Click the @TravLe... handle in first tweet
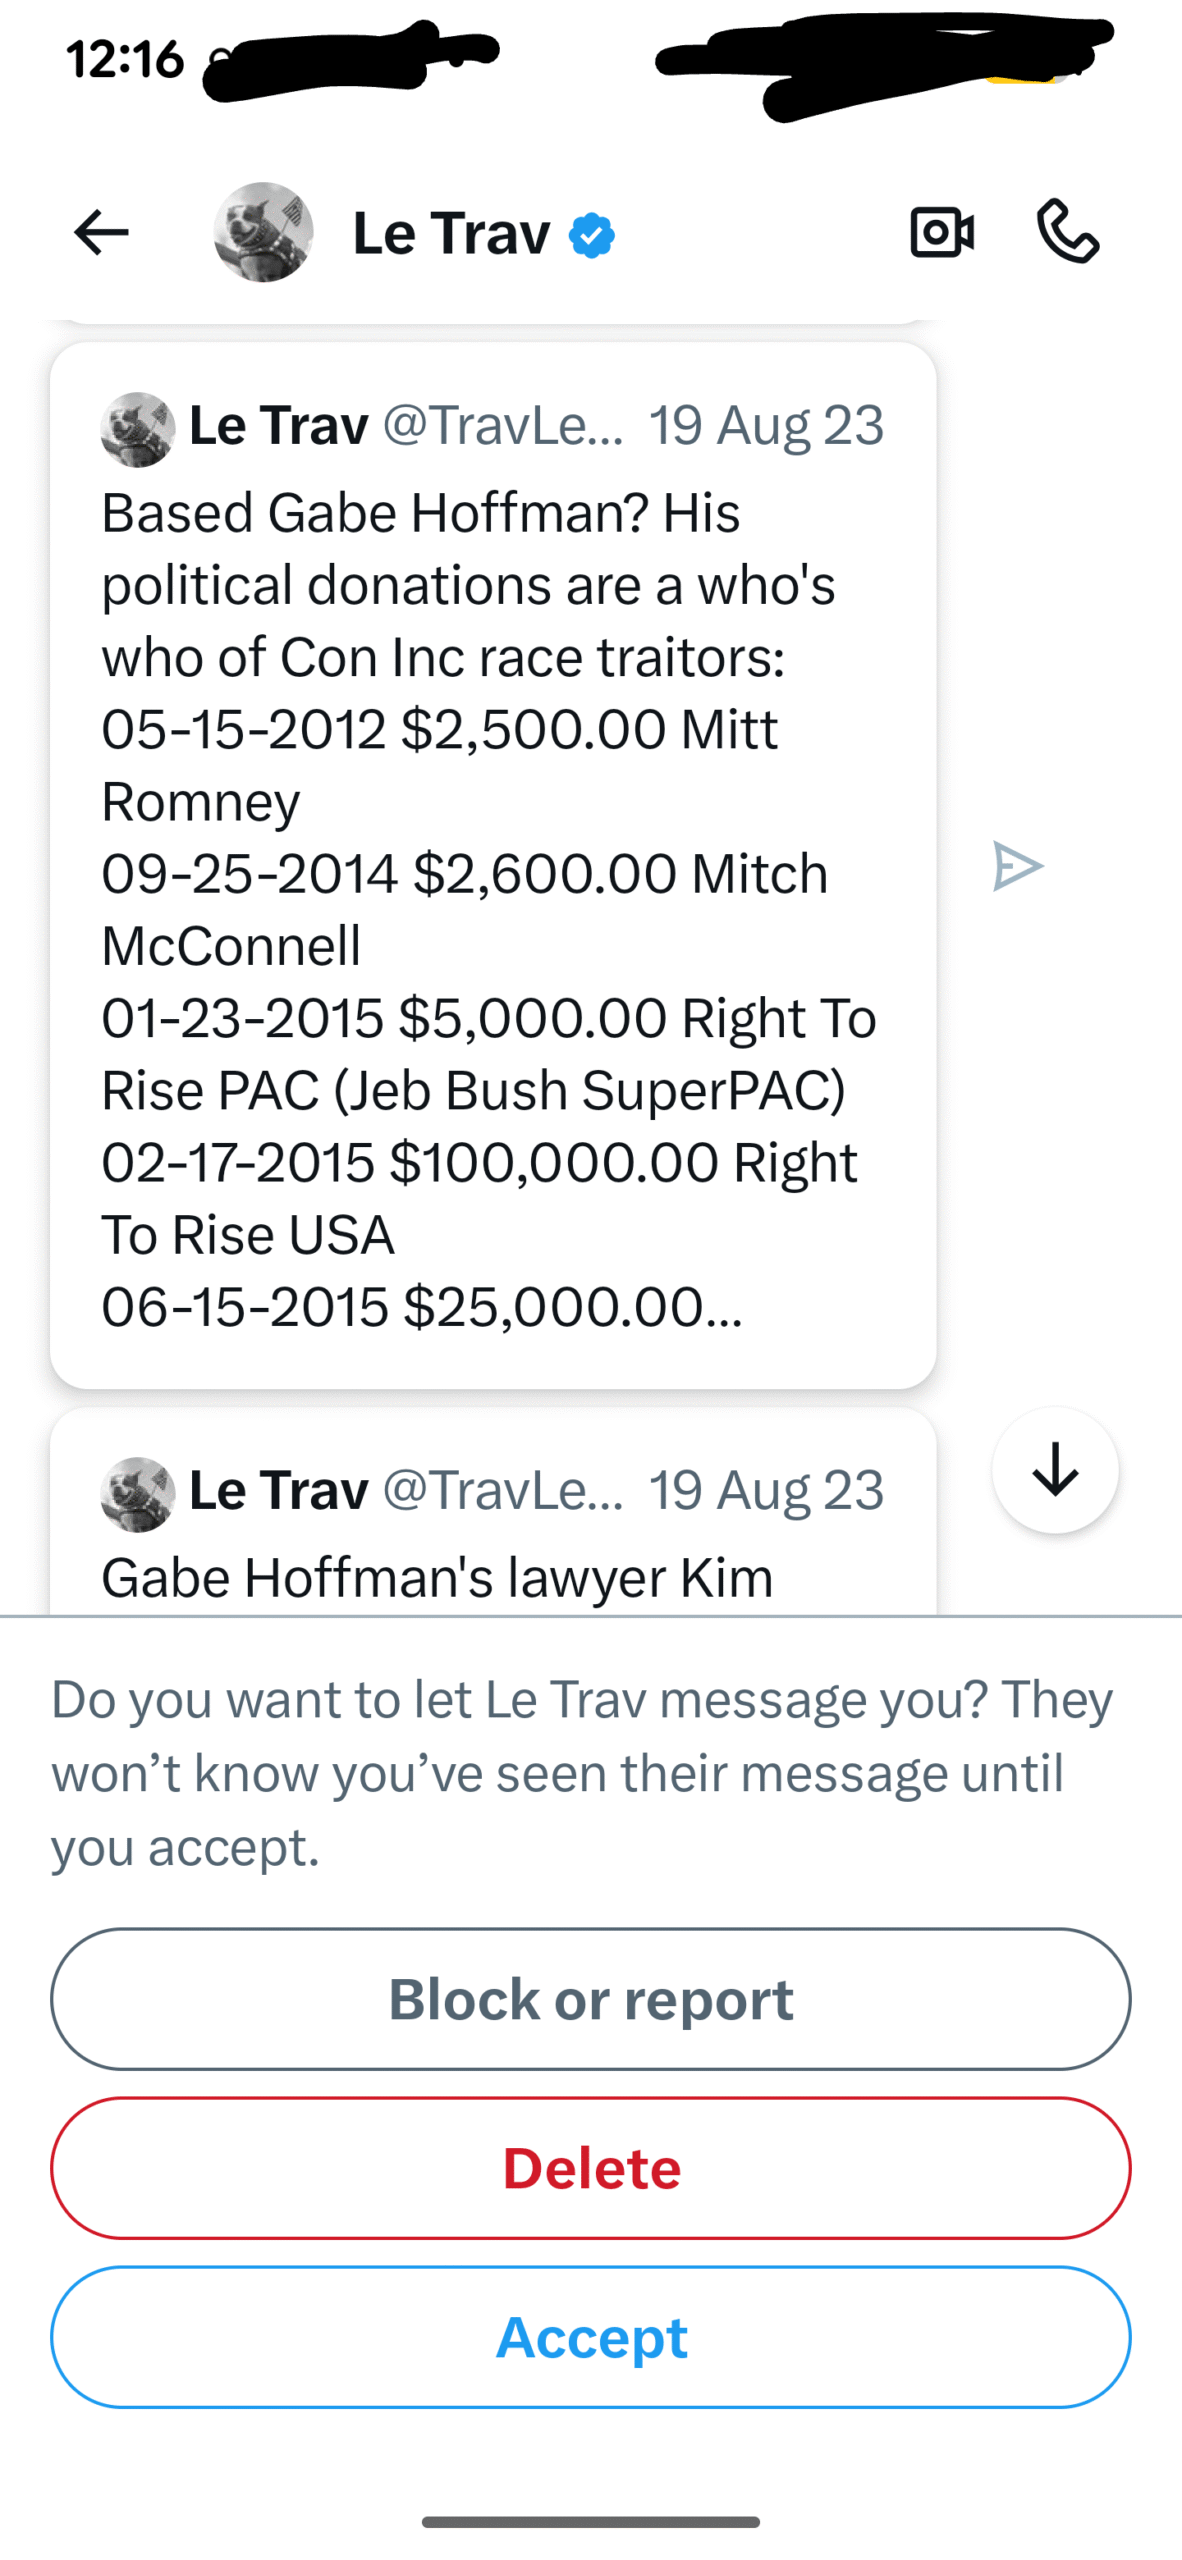Screen dimensions: 1182x2560 (x=503, y=426)
